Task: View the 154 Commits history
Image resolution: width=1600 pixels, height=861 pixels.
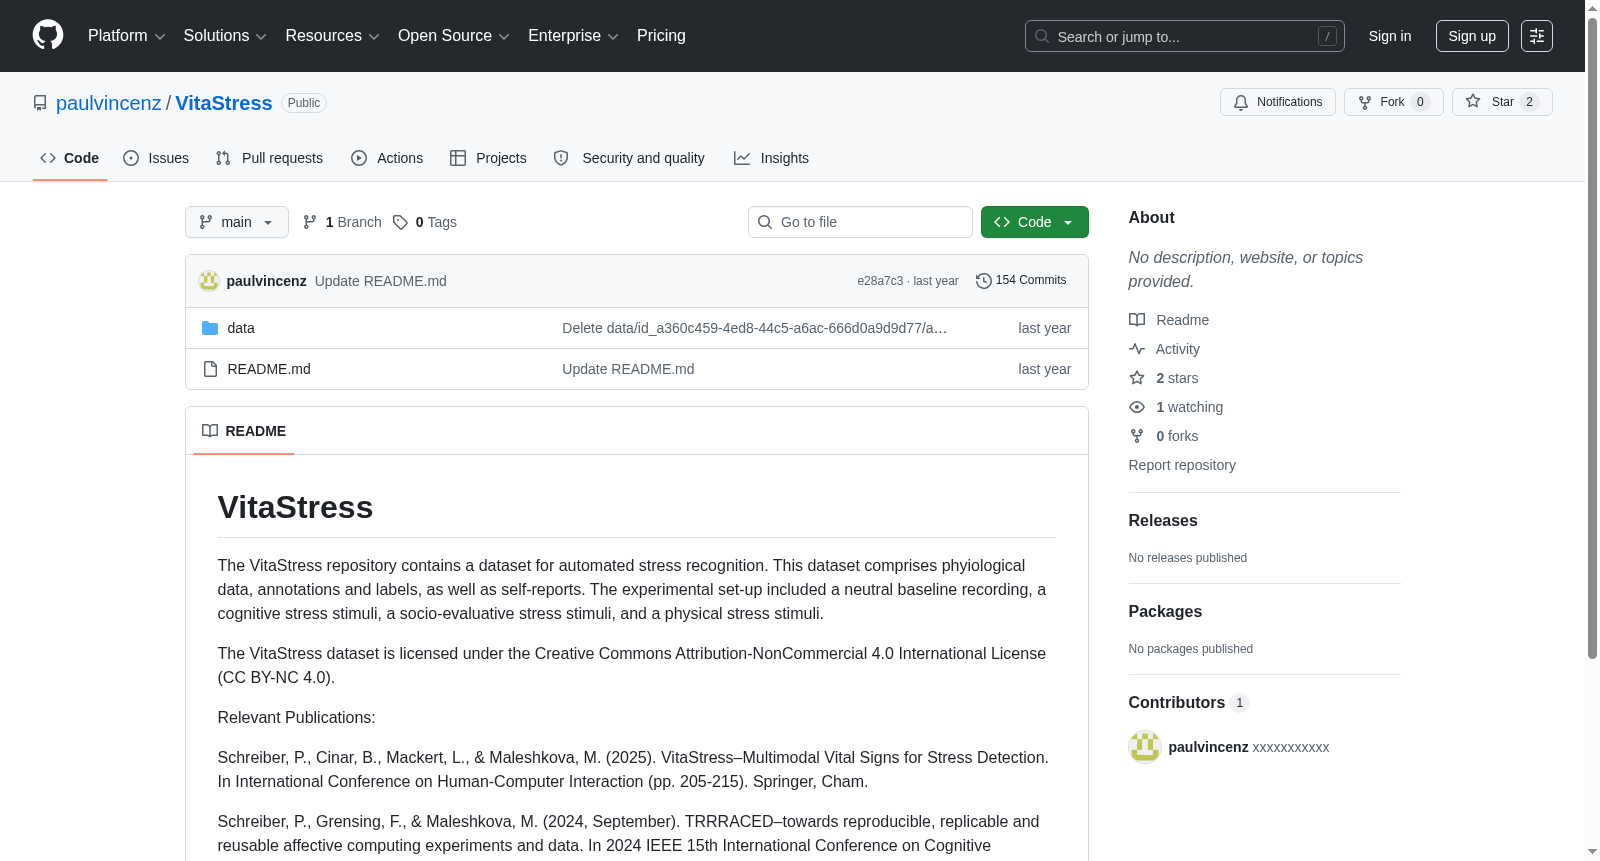Action: (1021, 281)
